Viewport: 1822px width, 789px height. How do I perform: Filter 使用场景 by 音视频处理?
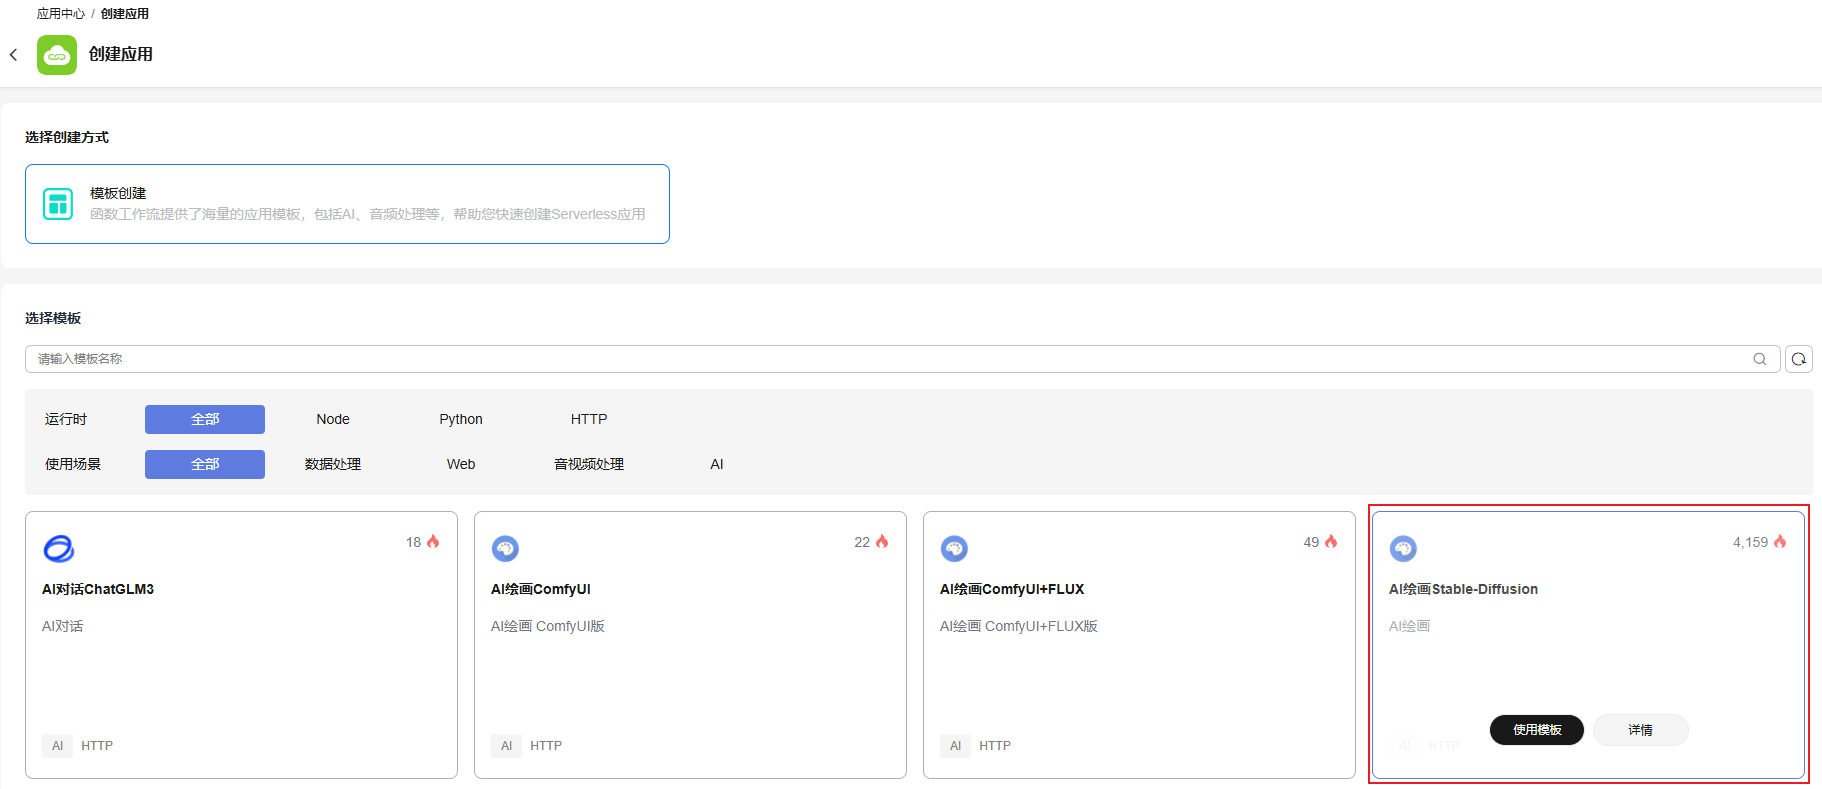[x=589, y=464]
